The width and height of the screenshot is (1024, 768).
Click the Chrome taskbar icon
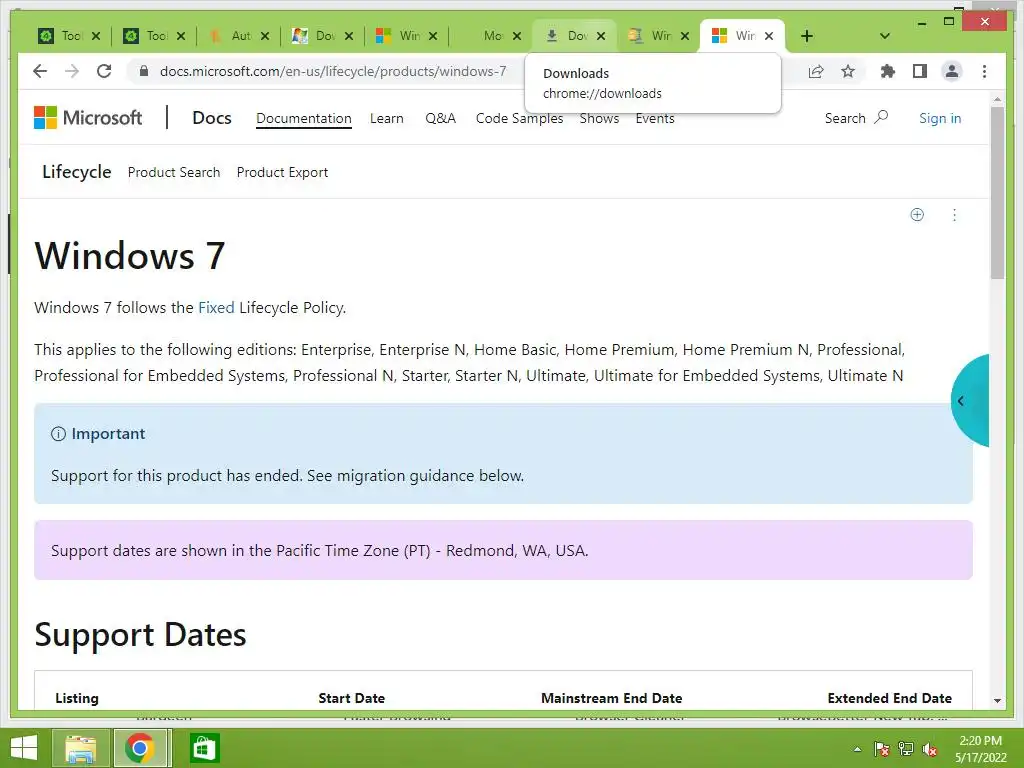(140, 748)
